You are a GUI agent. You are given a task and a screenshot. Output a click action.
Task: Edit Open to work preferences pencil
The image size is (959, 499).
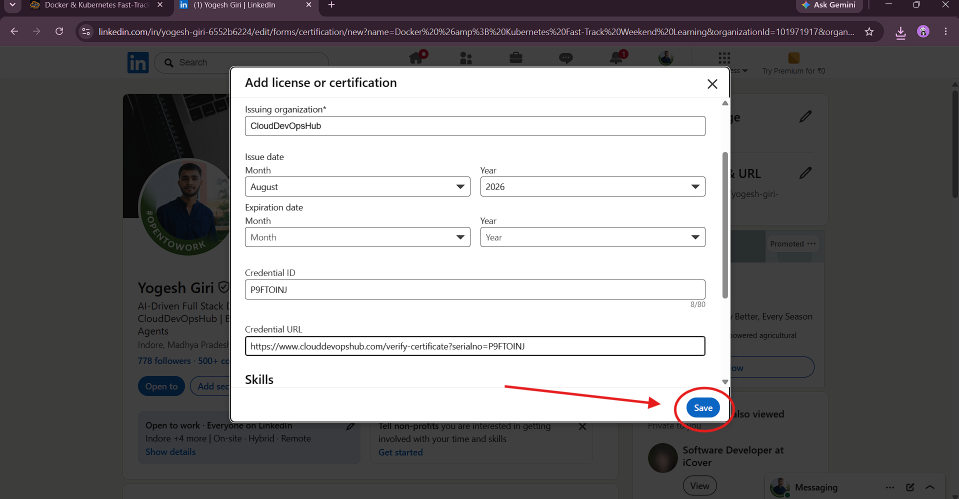click(350, 426)
